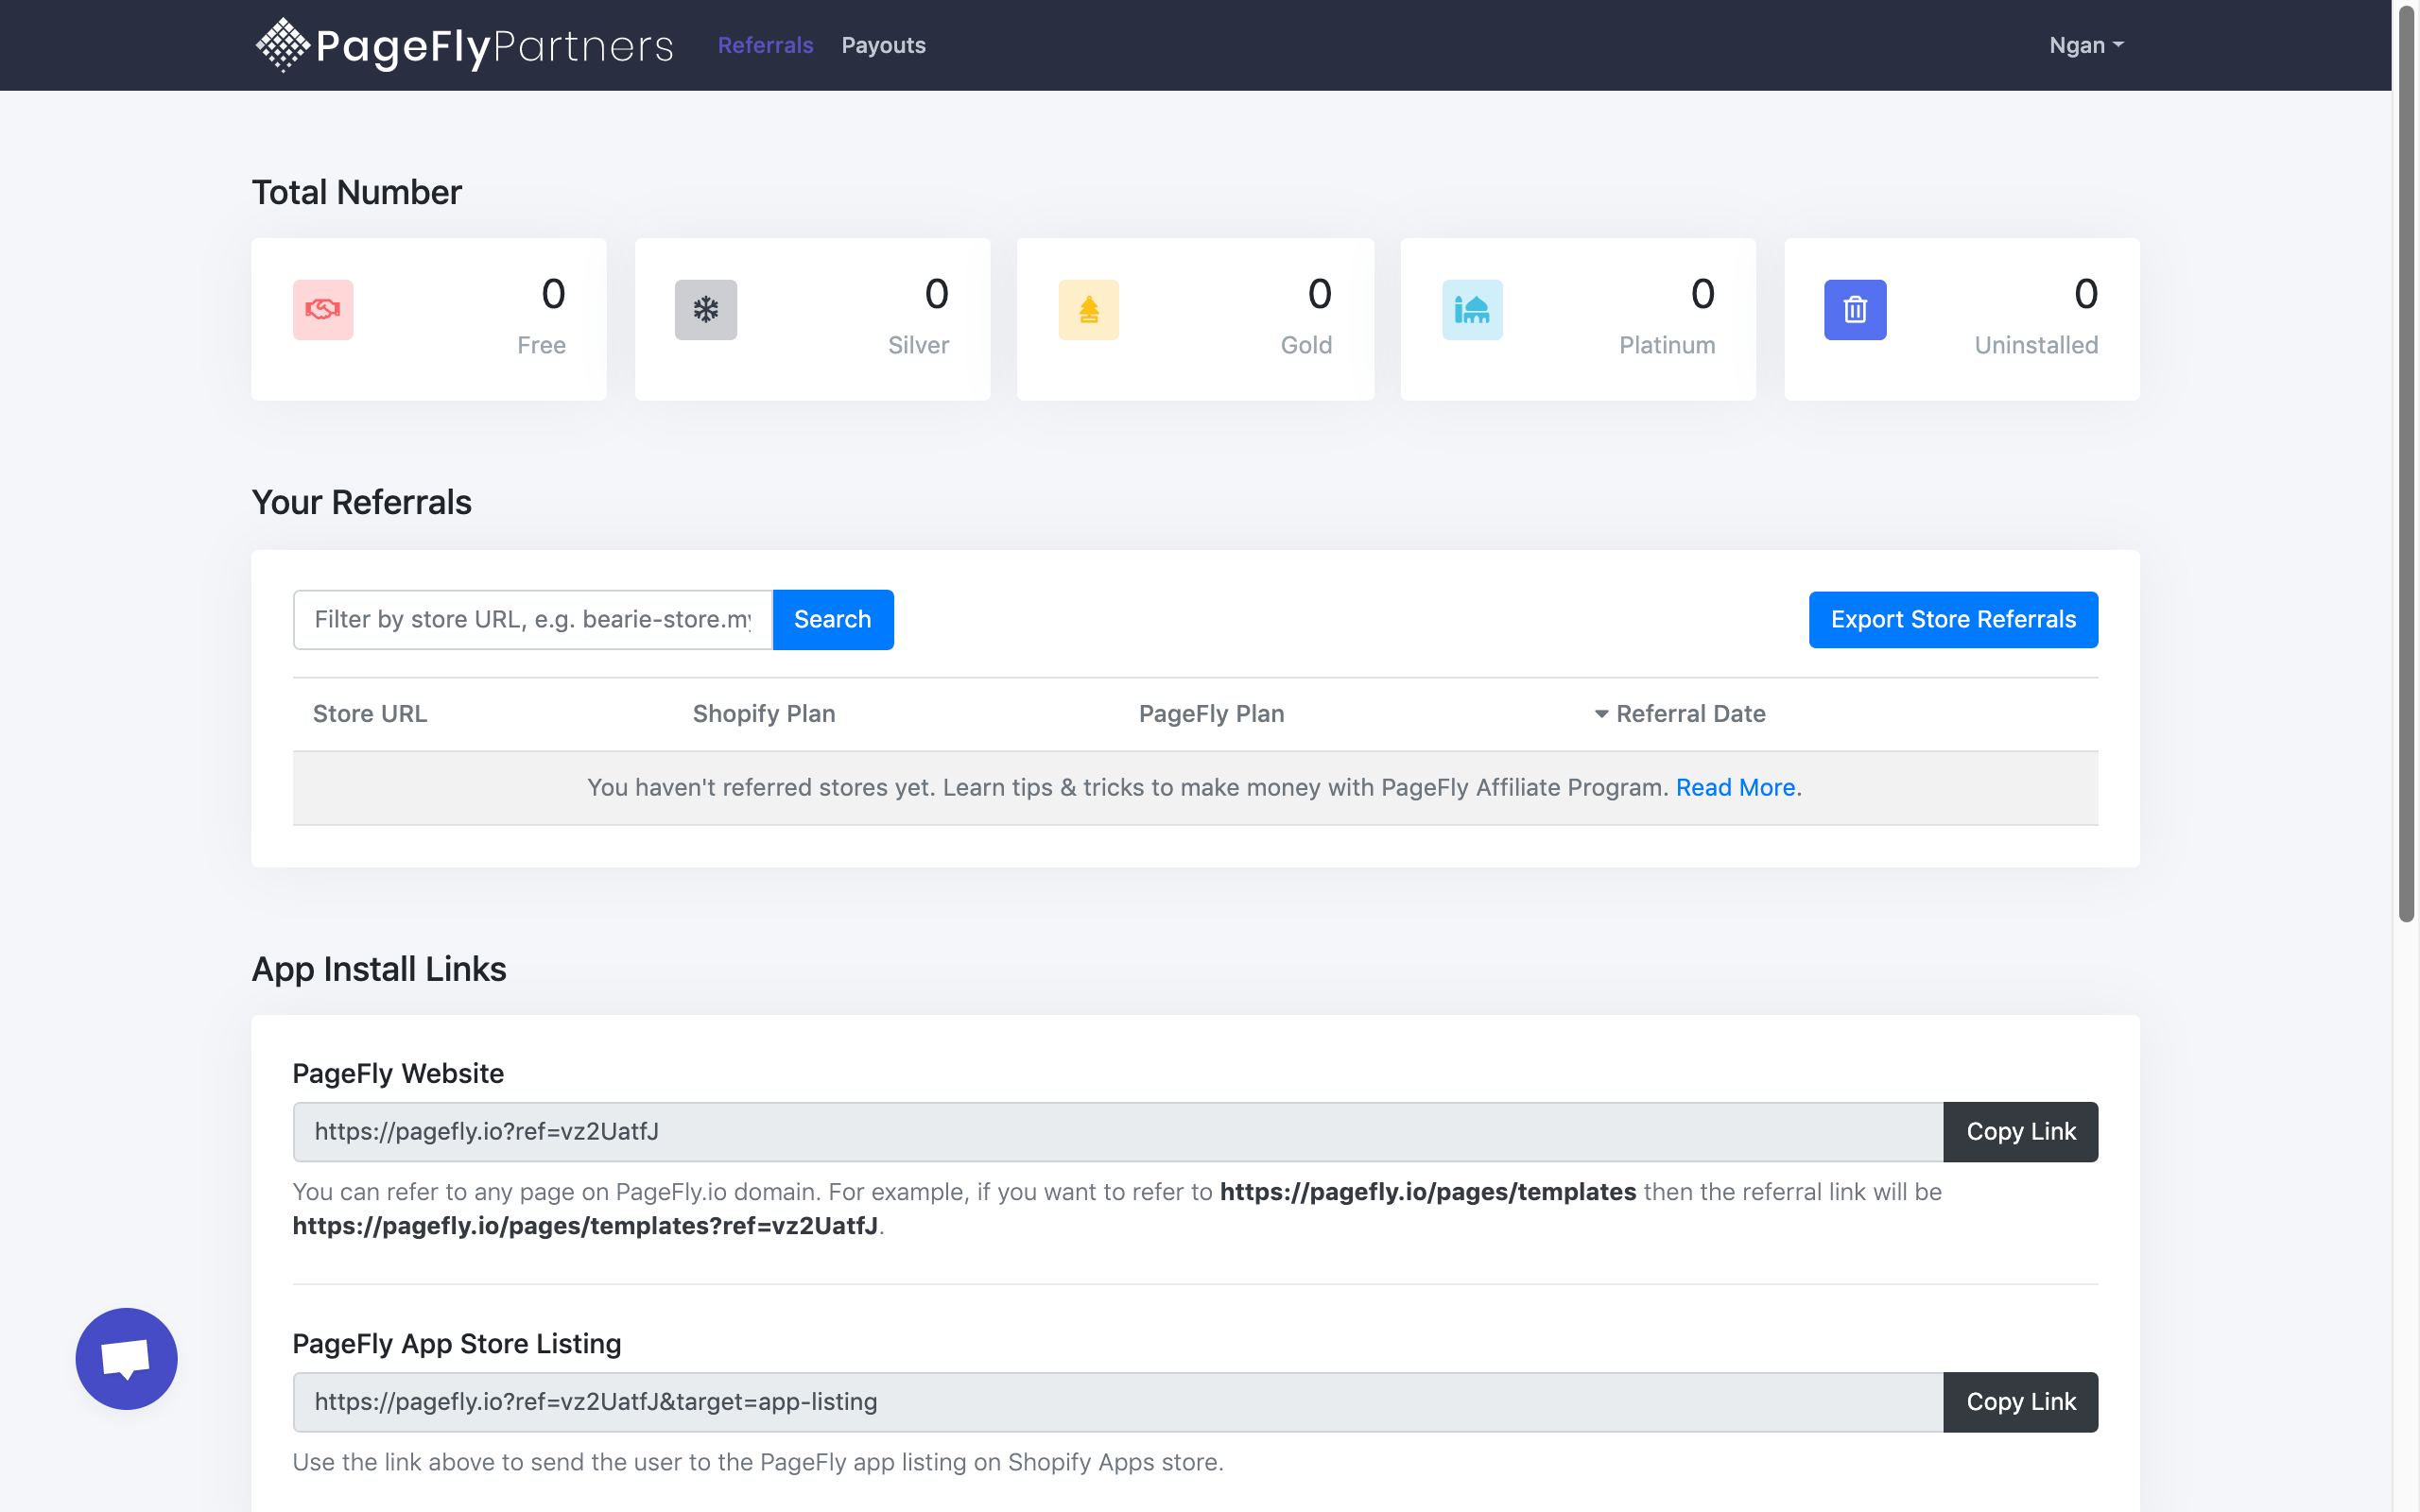Screen dimensions: 2420x1512
Task: Click the Your Referrals heading
Action: 362,502
